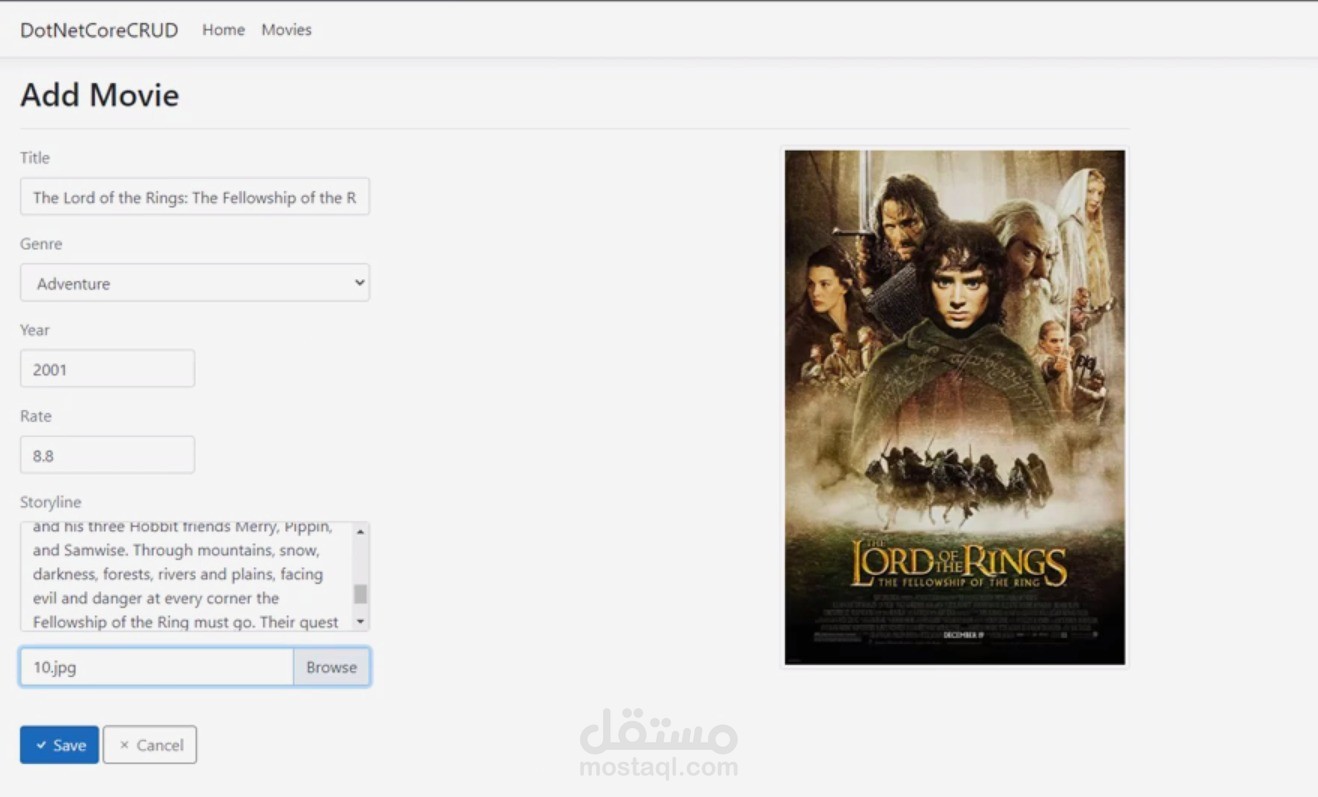
Task: Click the 'Storyline' field label
Action: click(51, 502)
